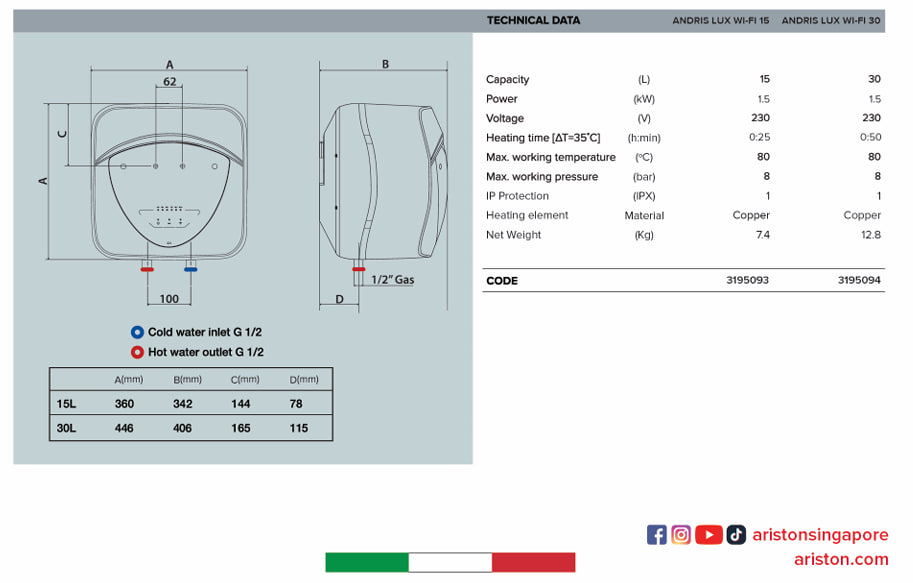Click the dimension value 446

pyautogui.click(x=125, y=428)
